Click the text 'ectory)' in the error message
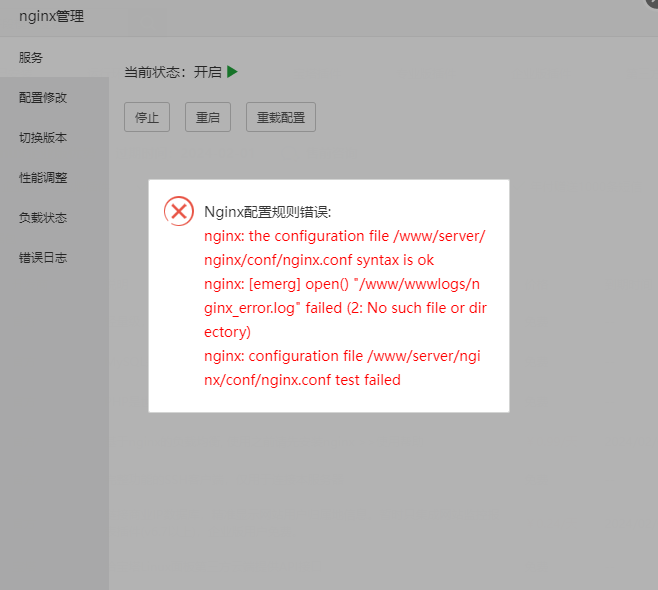 coord(227,332)
